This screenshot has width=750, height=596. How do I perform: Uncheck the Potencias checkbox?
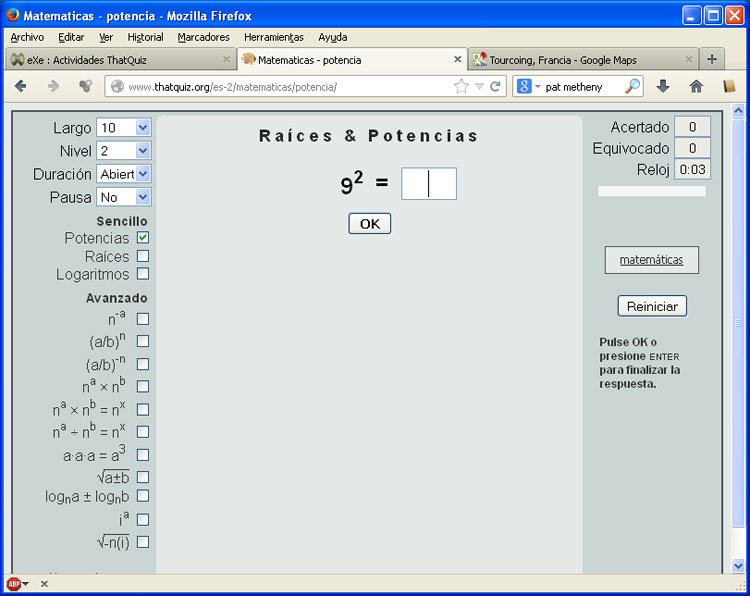[143, 238]
